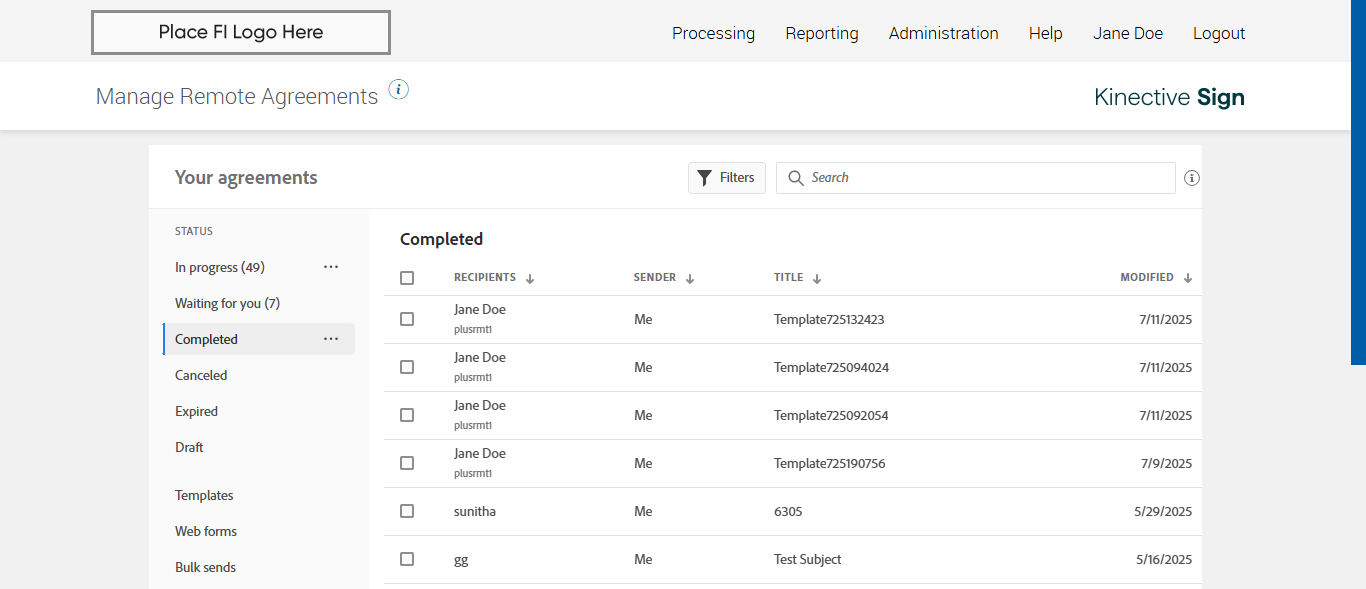1366x589 pixels.
Task: Check the Template725132423 row checkbox
Action: click(x=407, y=319)
